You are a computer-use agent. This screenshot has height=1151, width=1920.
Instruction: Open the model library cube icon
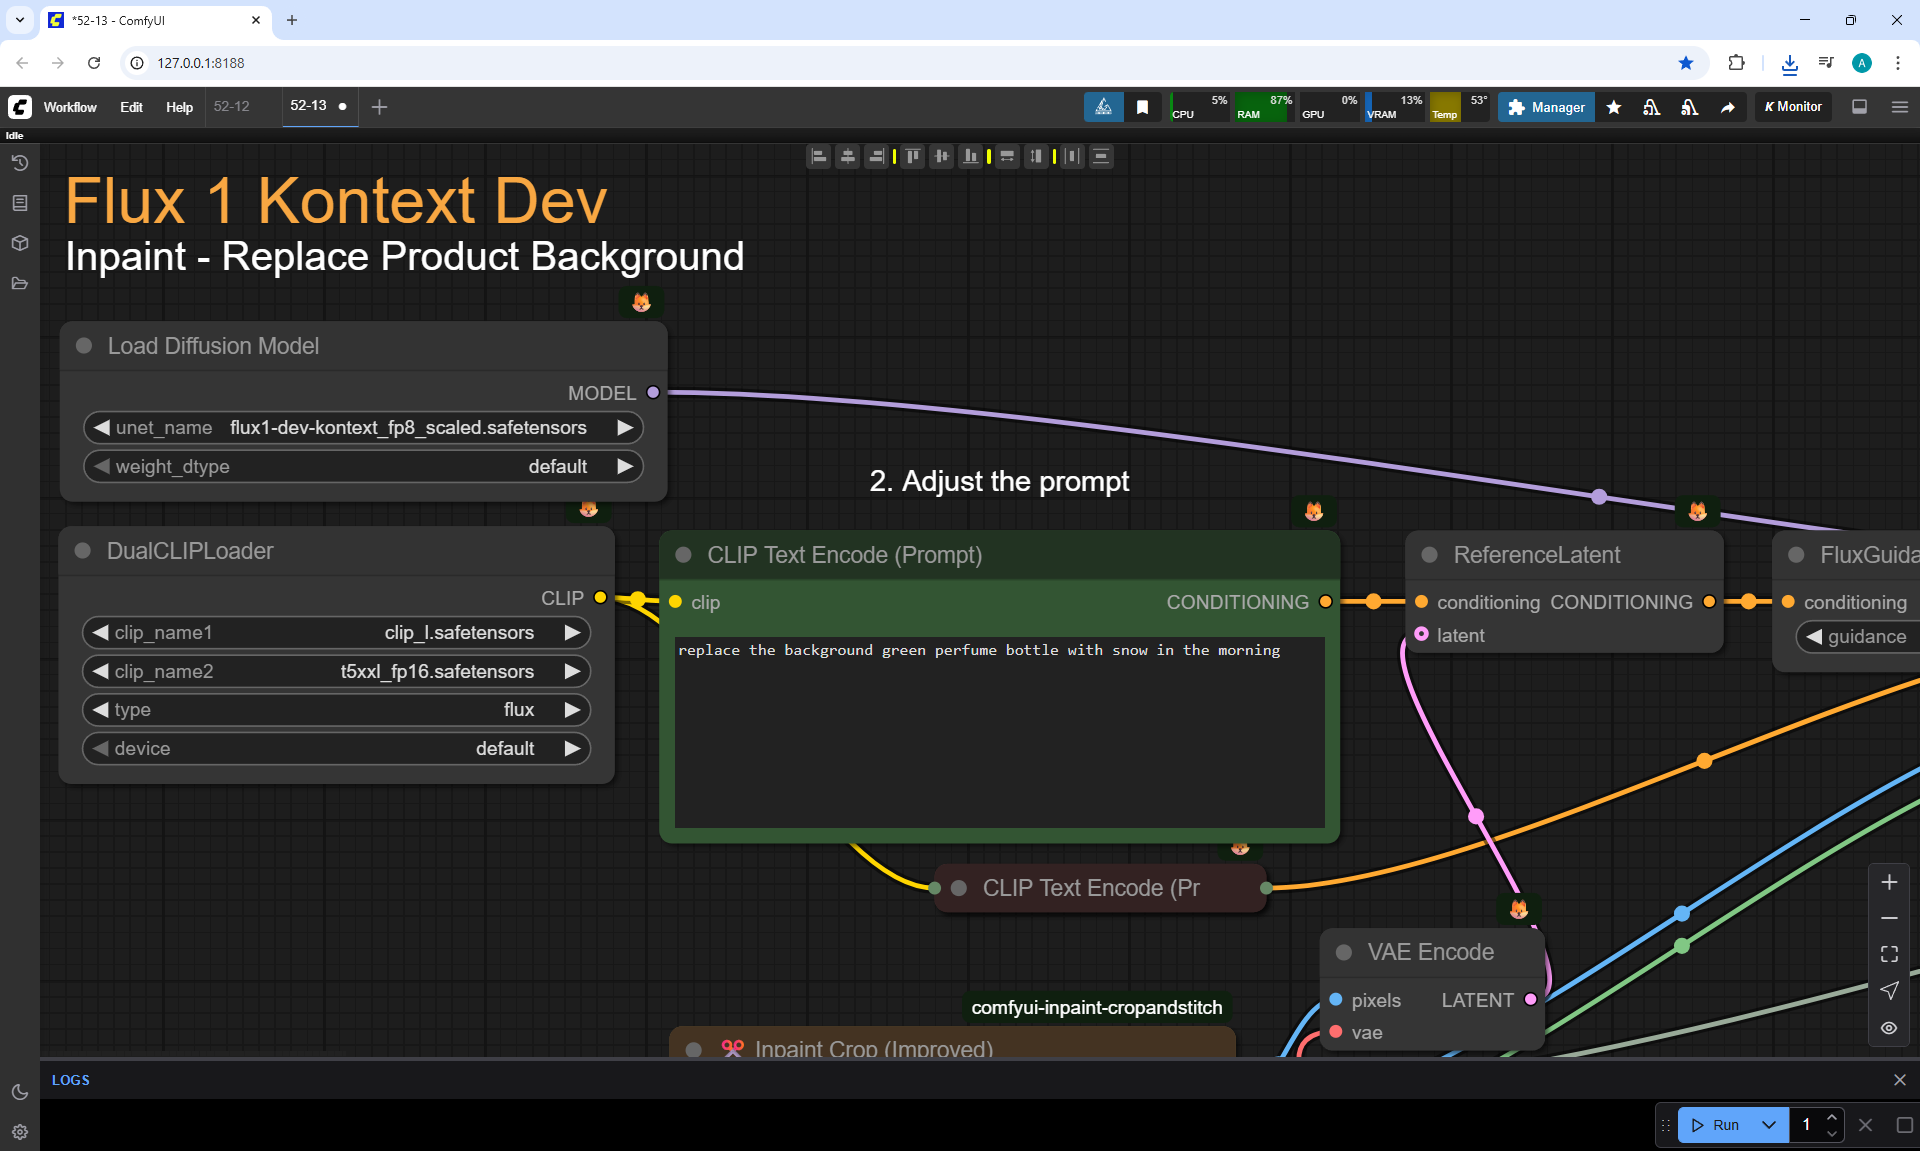tap(20, 243)
